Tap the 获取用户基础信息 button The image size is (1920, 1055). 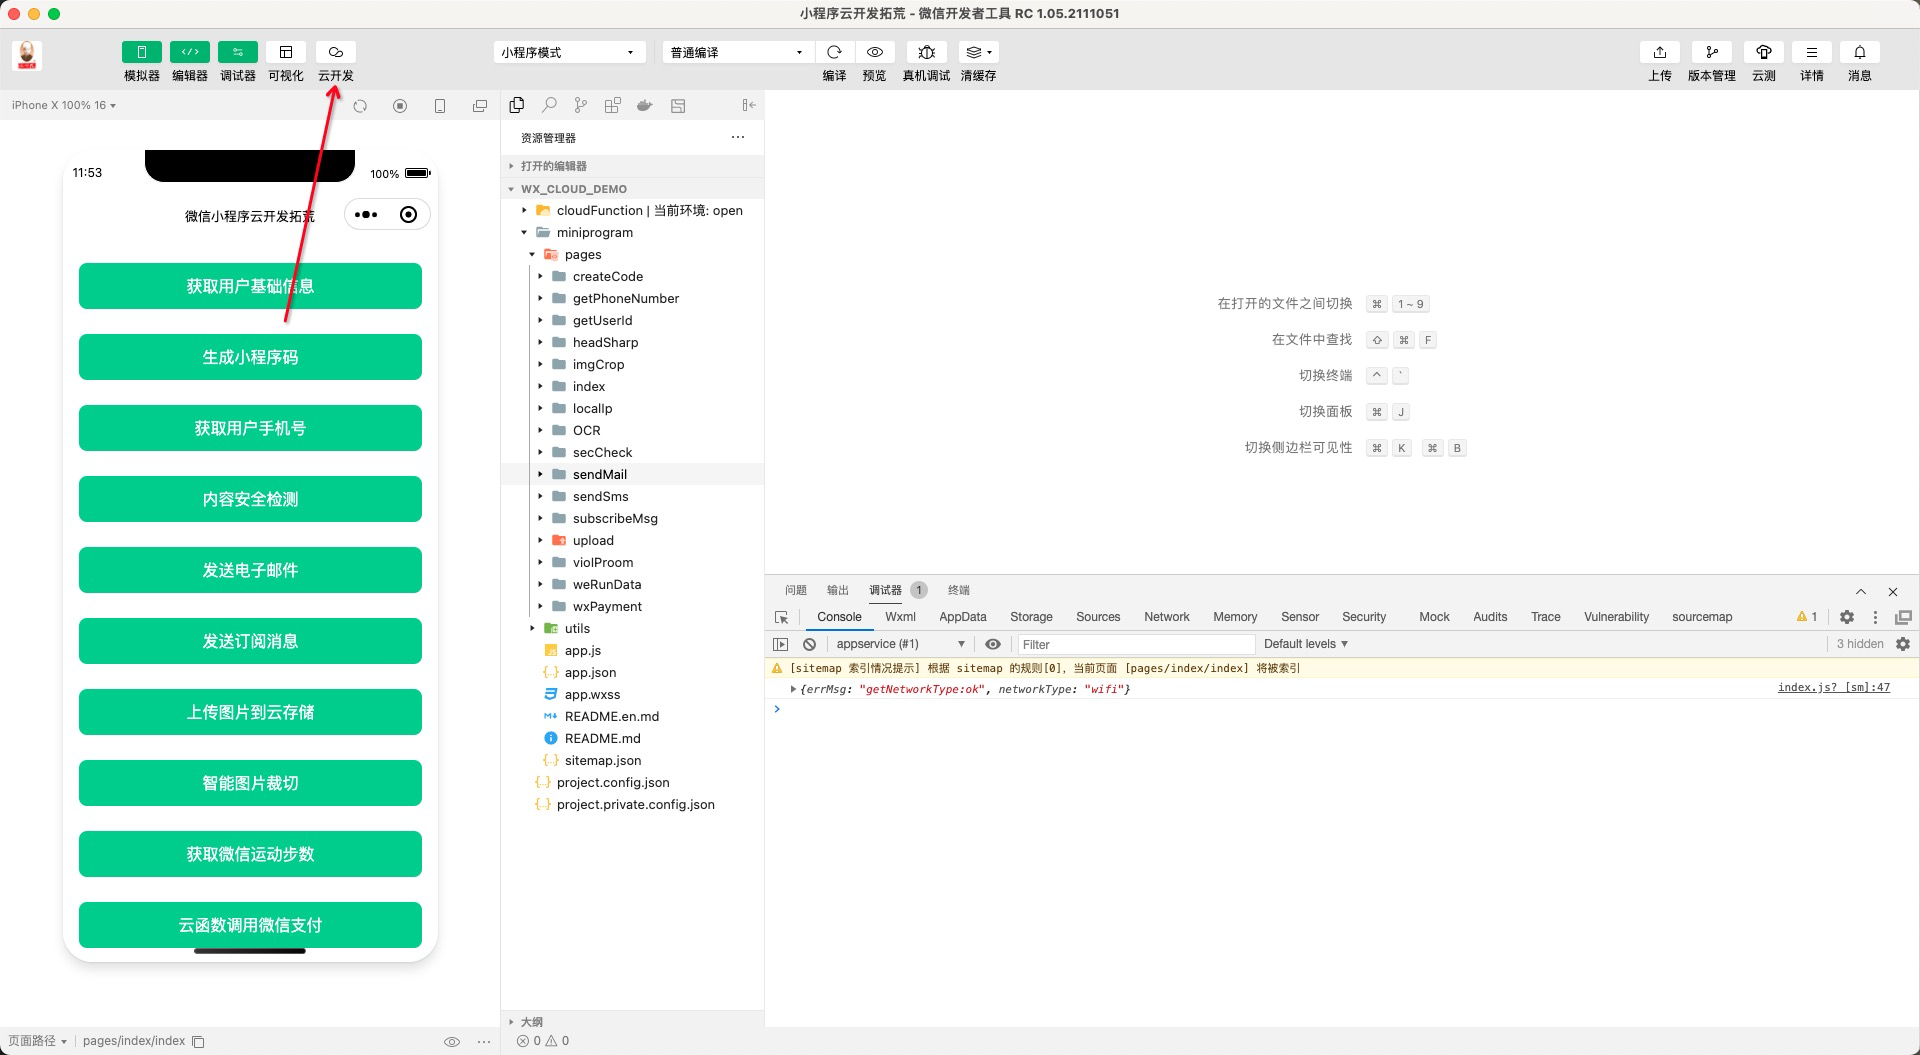[x=250, y=287]
